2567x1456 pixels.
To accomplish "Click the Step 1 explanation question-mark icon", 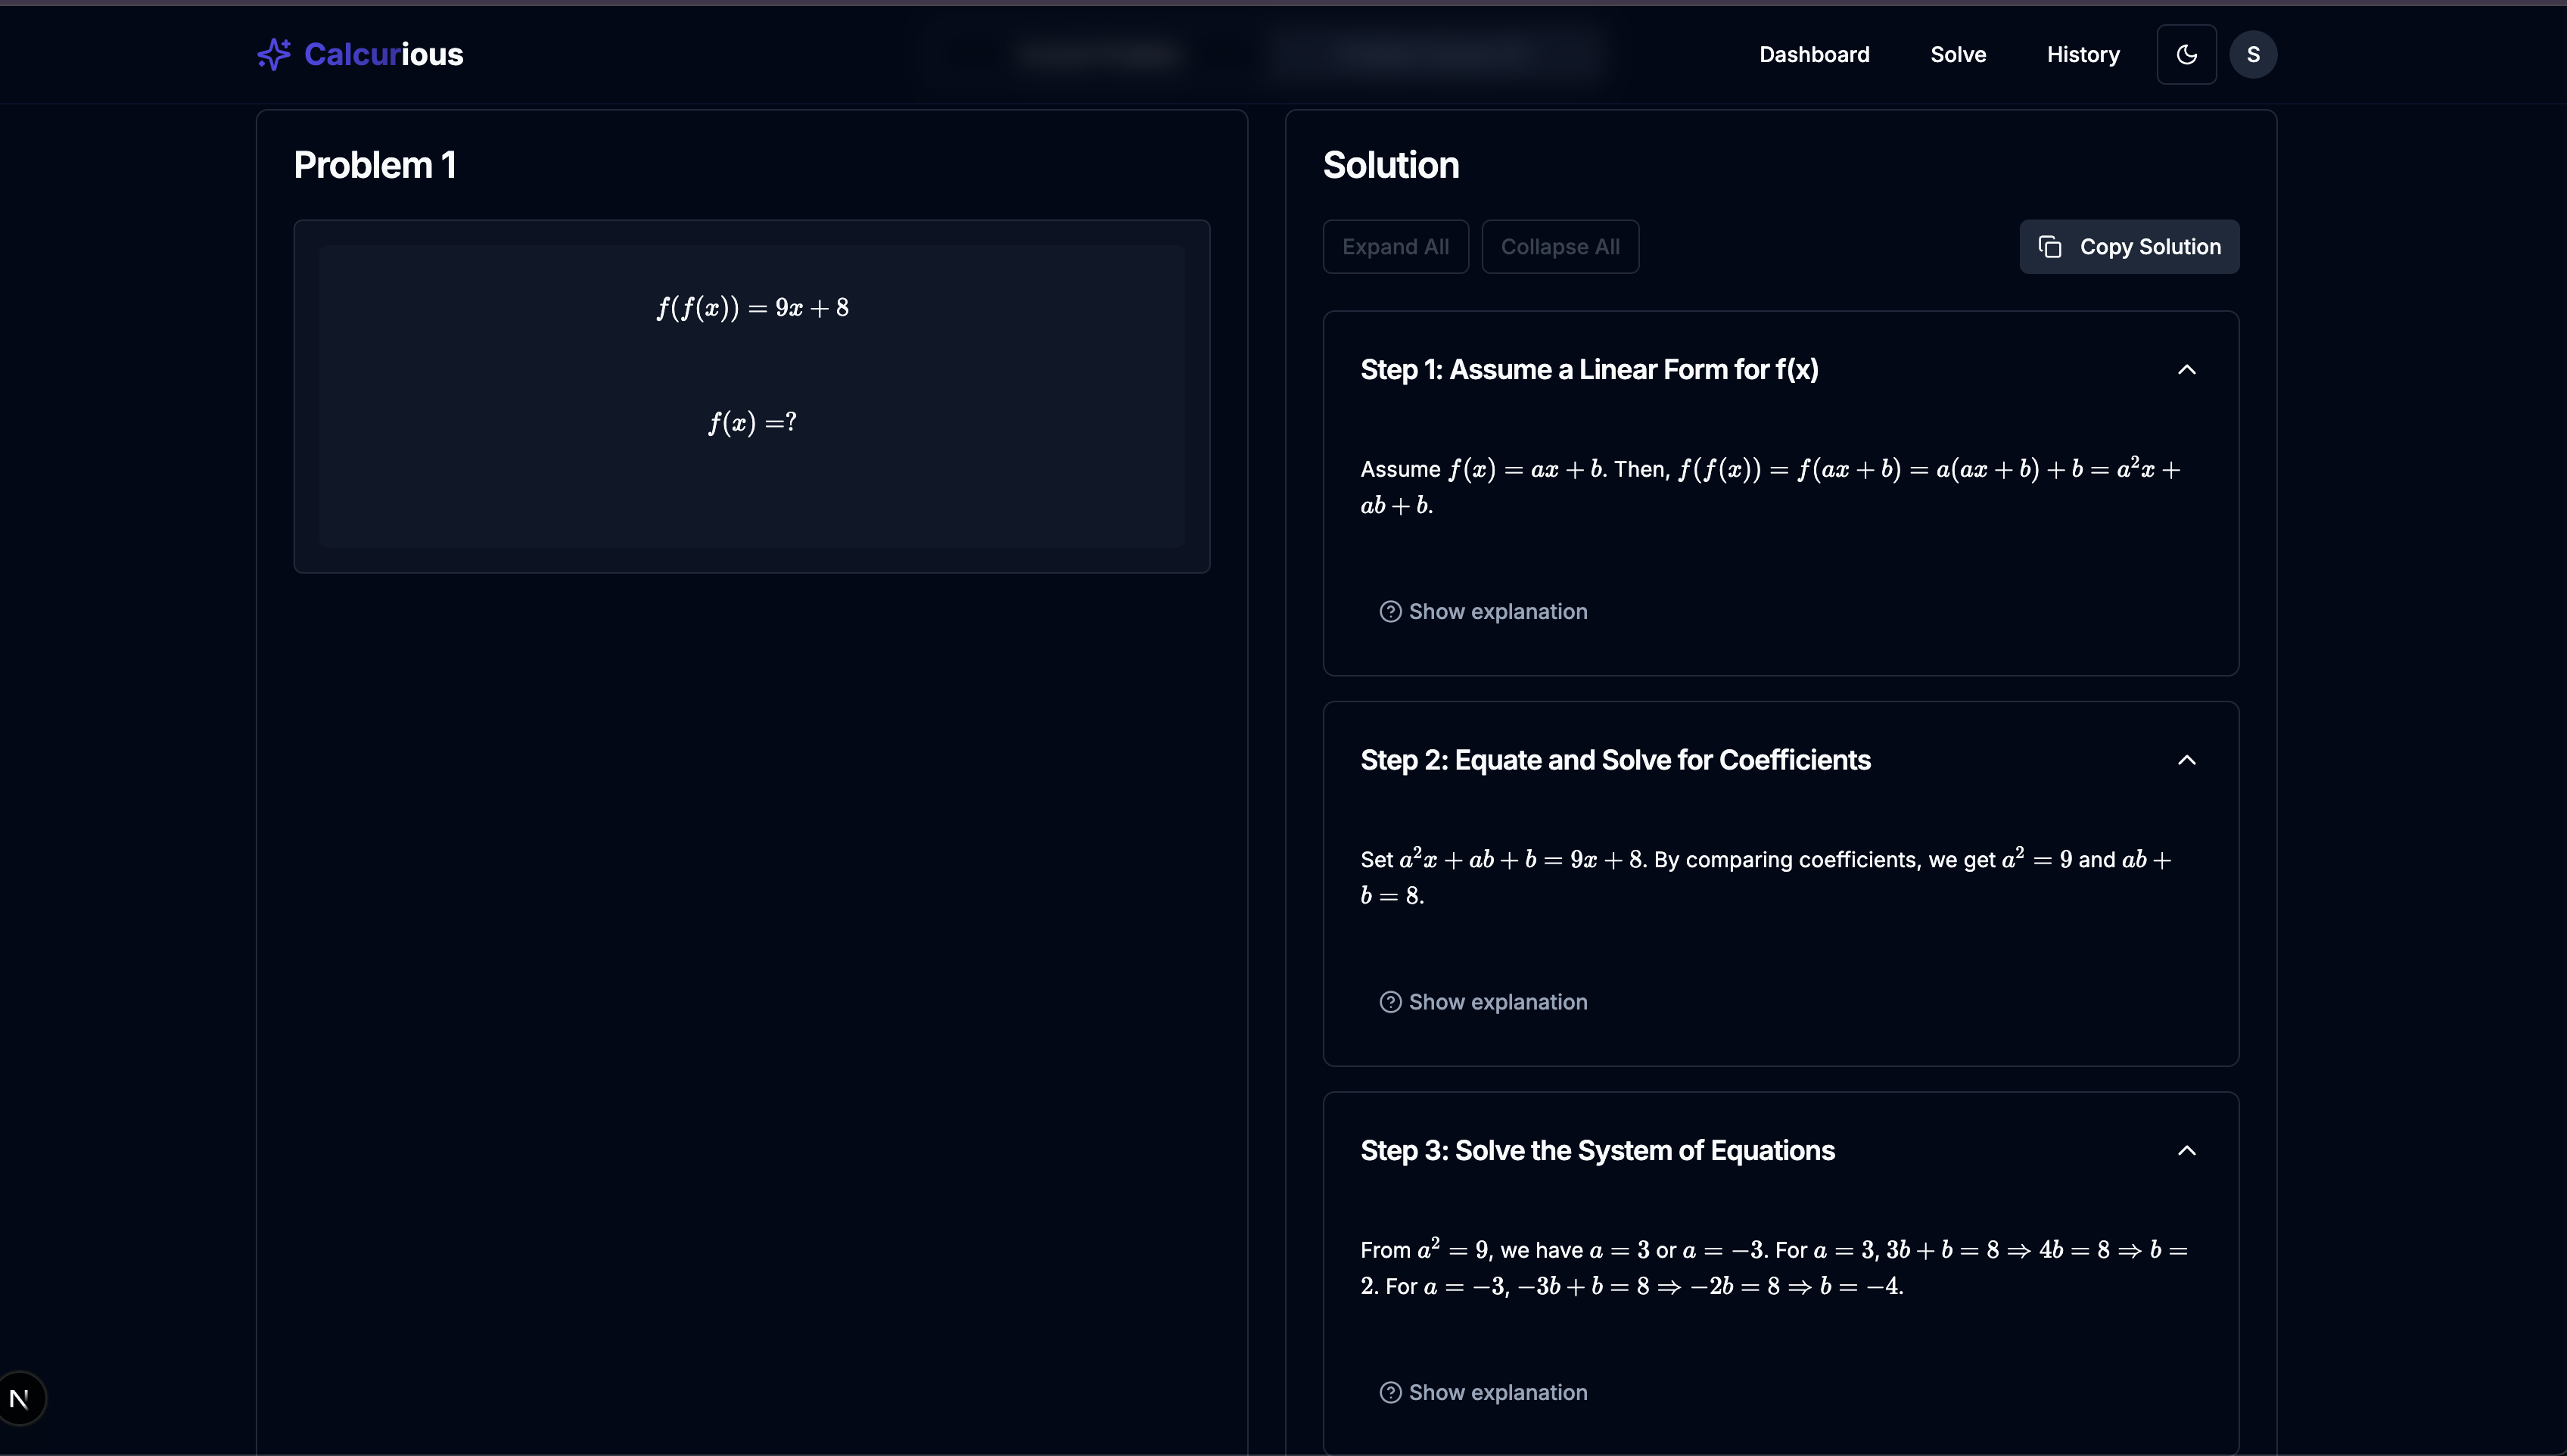I will pyautogui.click(x=1390, y=611).
